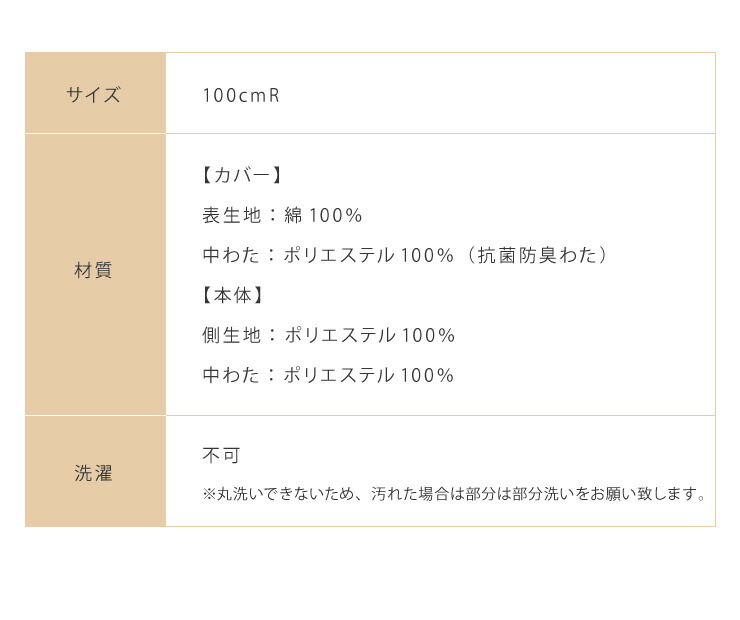Select the 不可 washing value
The image size is (740, 620).
(221, 456)
